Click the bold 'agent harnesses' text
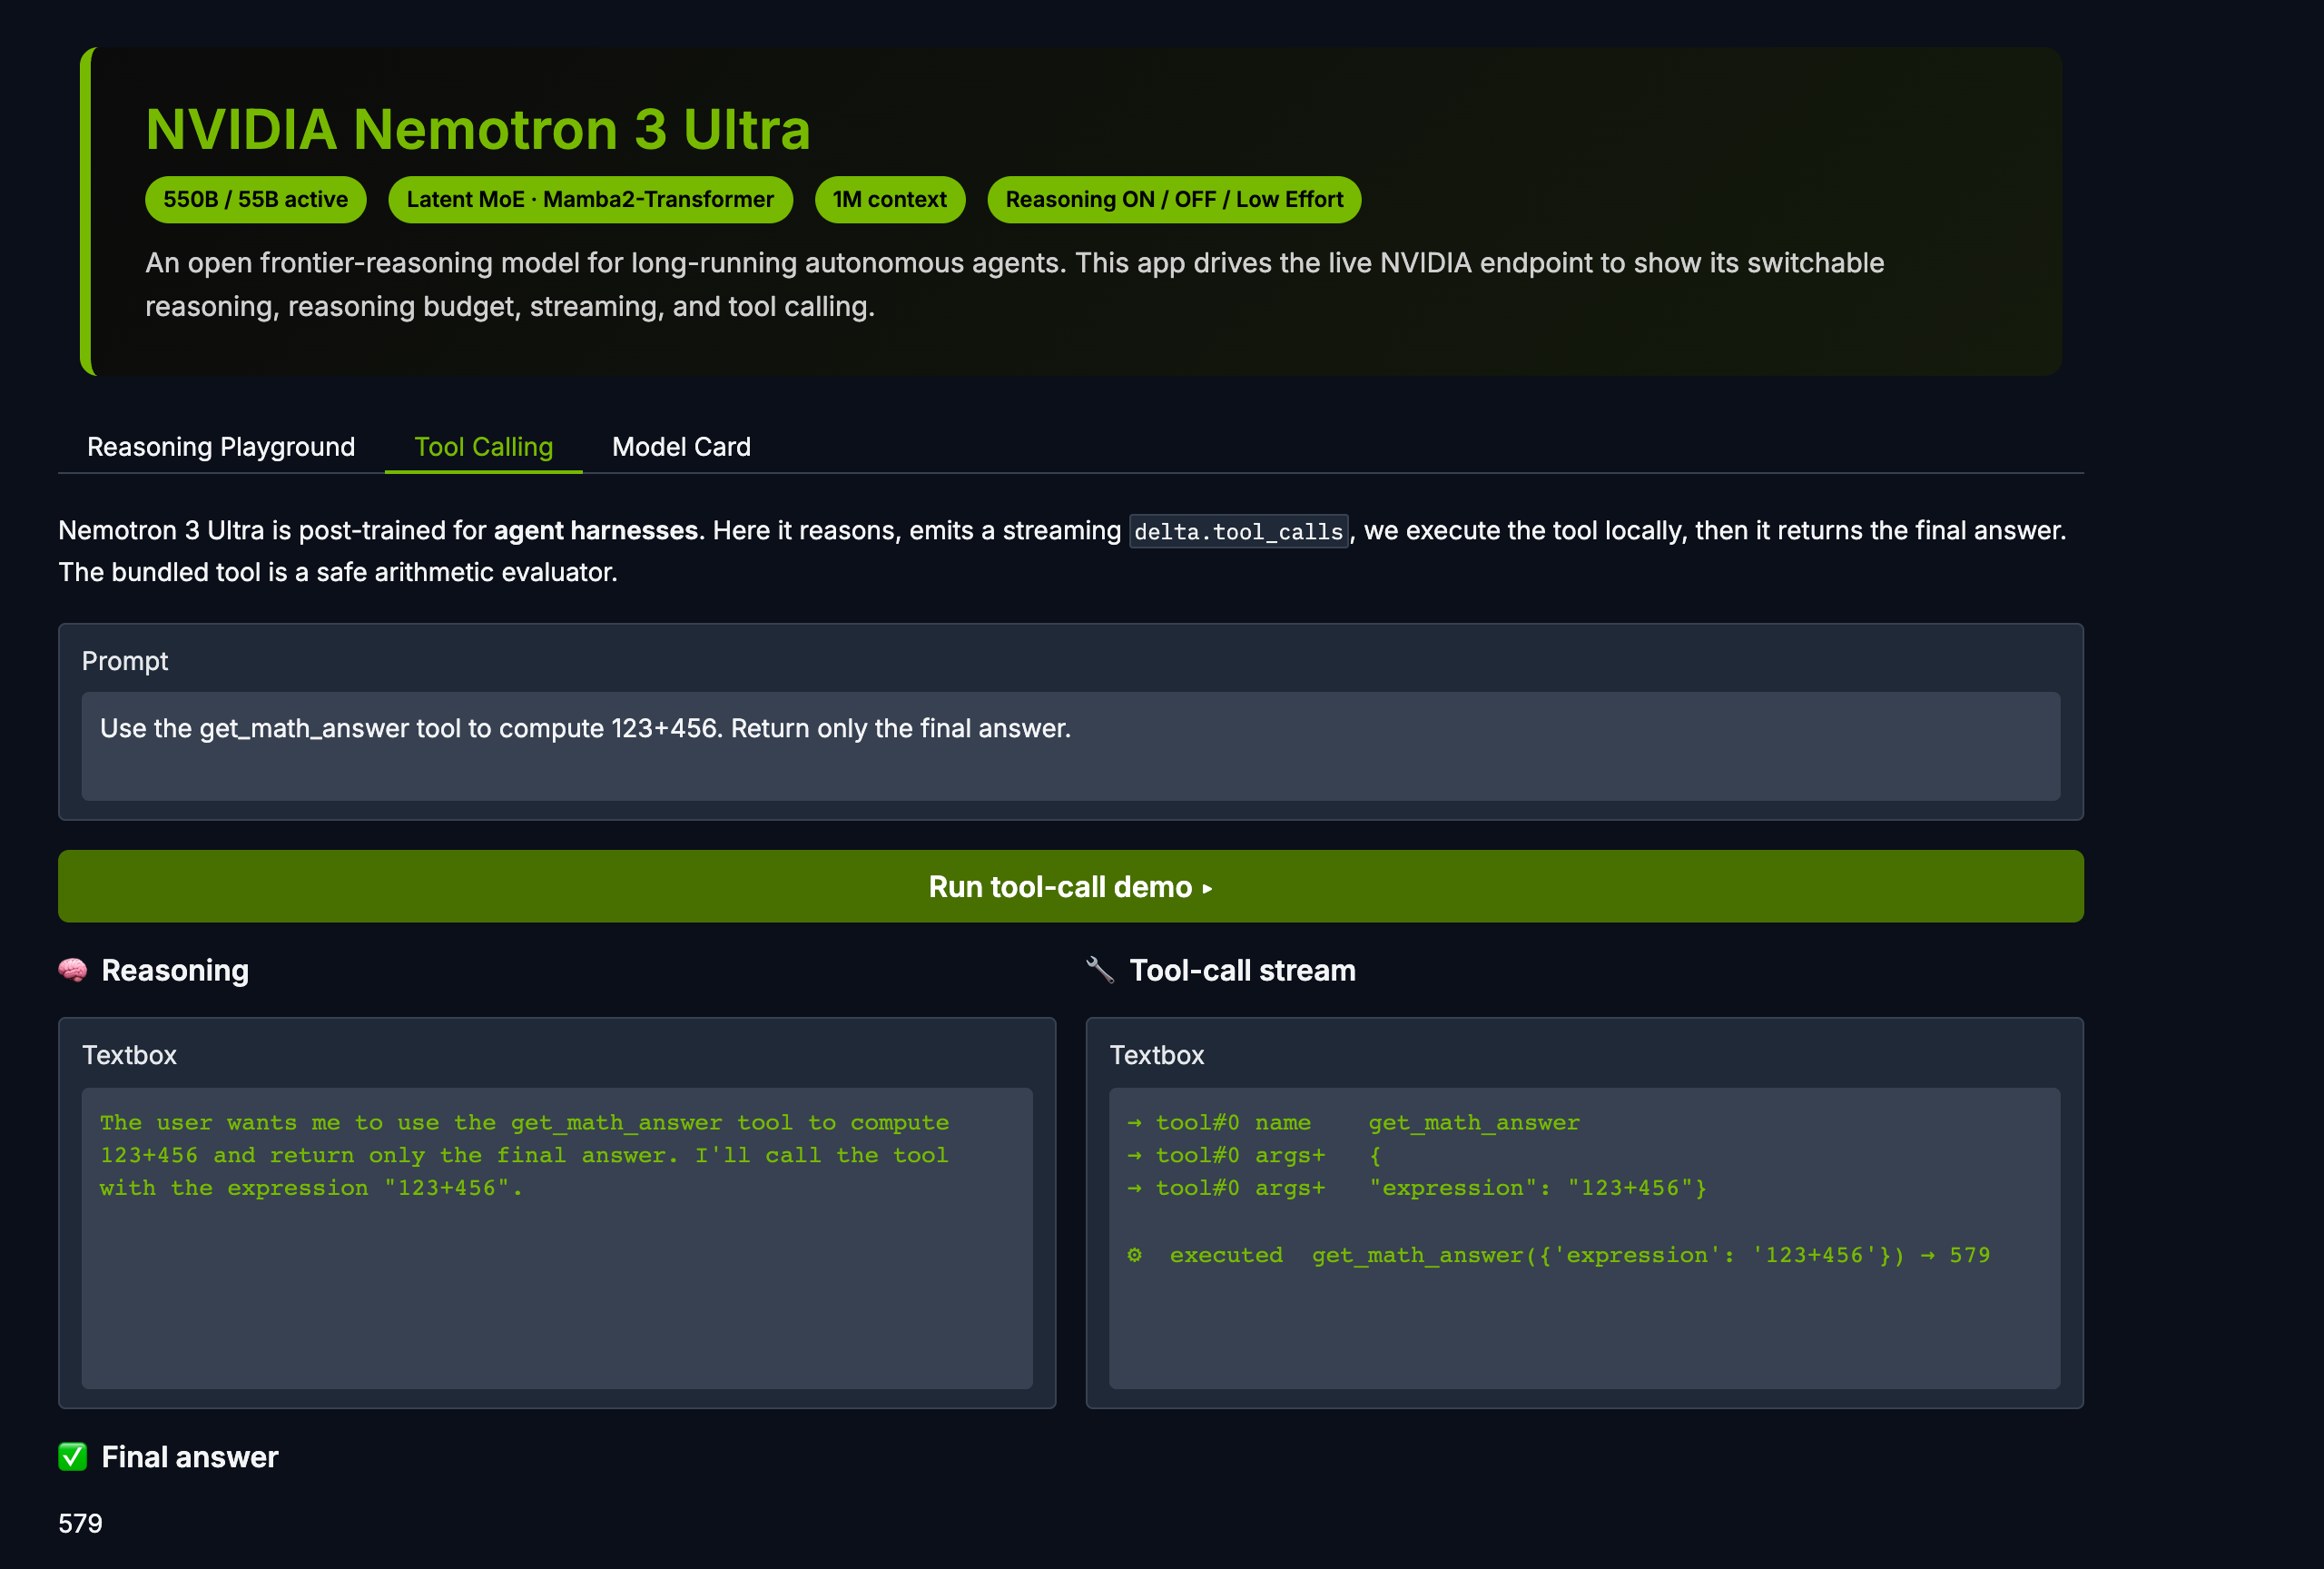Image resolution: width=2324 pixels, height=1569 pixels. 596,530
